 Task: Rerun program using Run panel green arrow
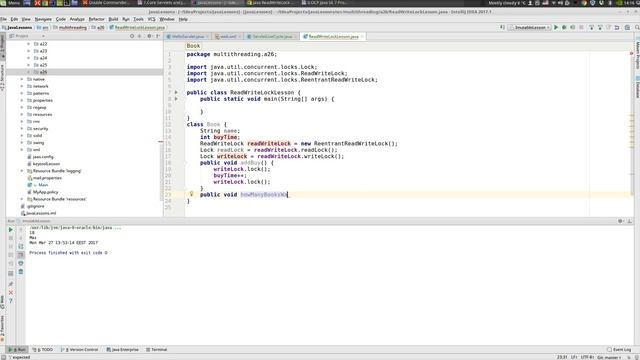pos(11,230)
